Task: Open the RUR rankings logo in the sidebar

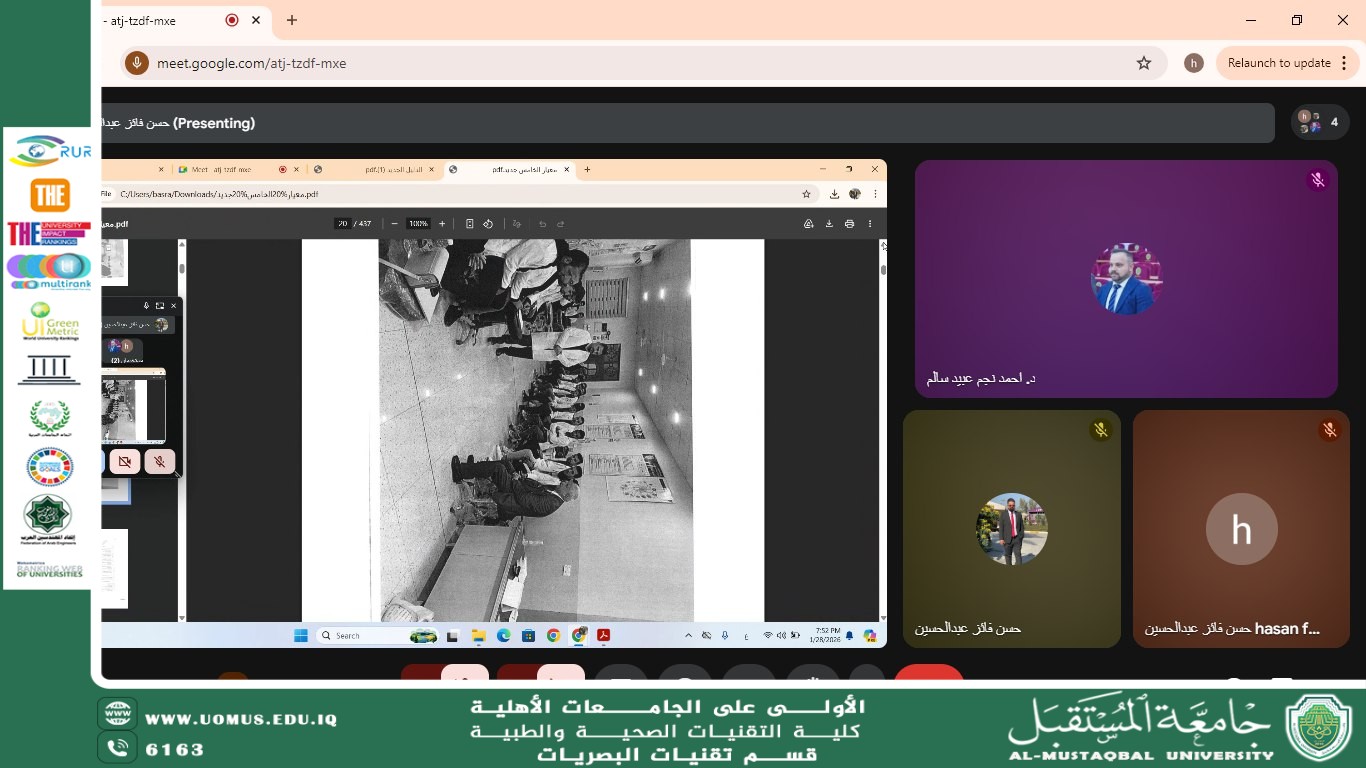Action: 50,150
